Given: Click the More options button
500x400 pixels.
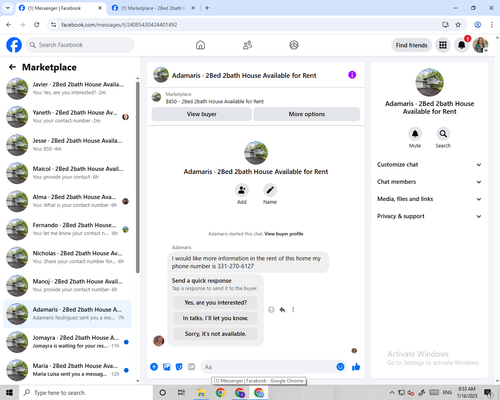Looking at the screenshot, I should coord(307,114).
